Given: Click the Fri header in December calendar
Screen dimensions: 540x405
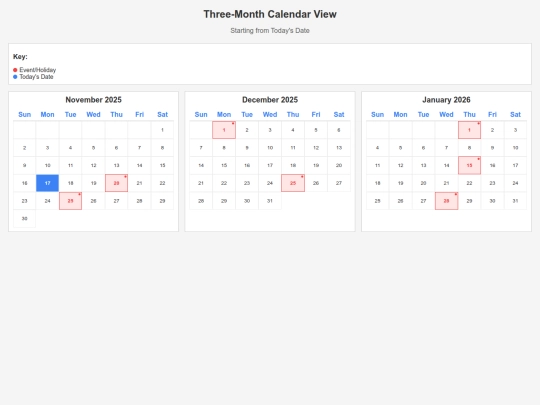Looking at the screenshot, I should click(316, 114).
